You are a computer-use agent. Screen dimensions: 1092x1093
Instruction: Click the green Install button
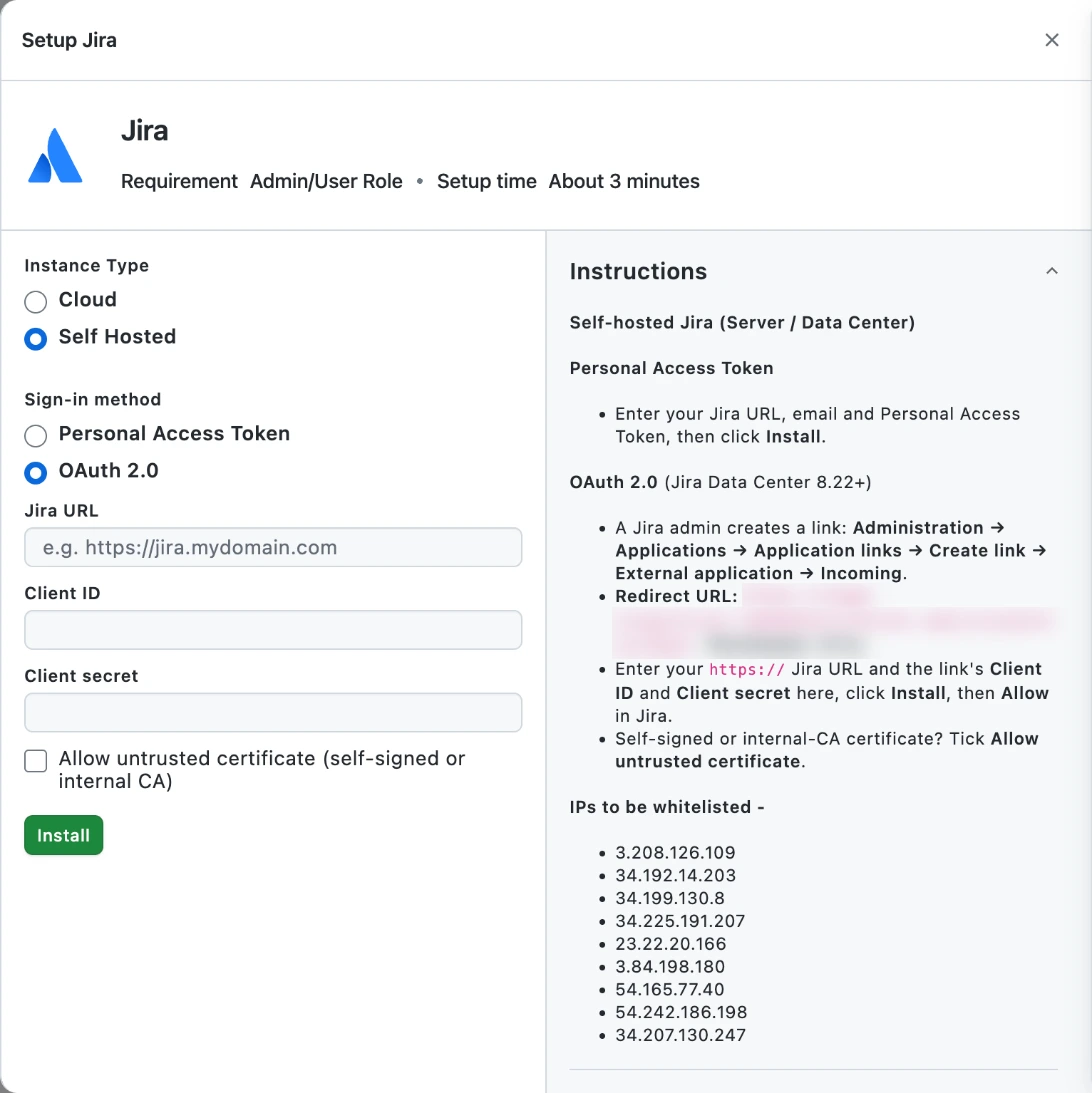[x=63, y=835]
